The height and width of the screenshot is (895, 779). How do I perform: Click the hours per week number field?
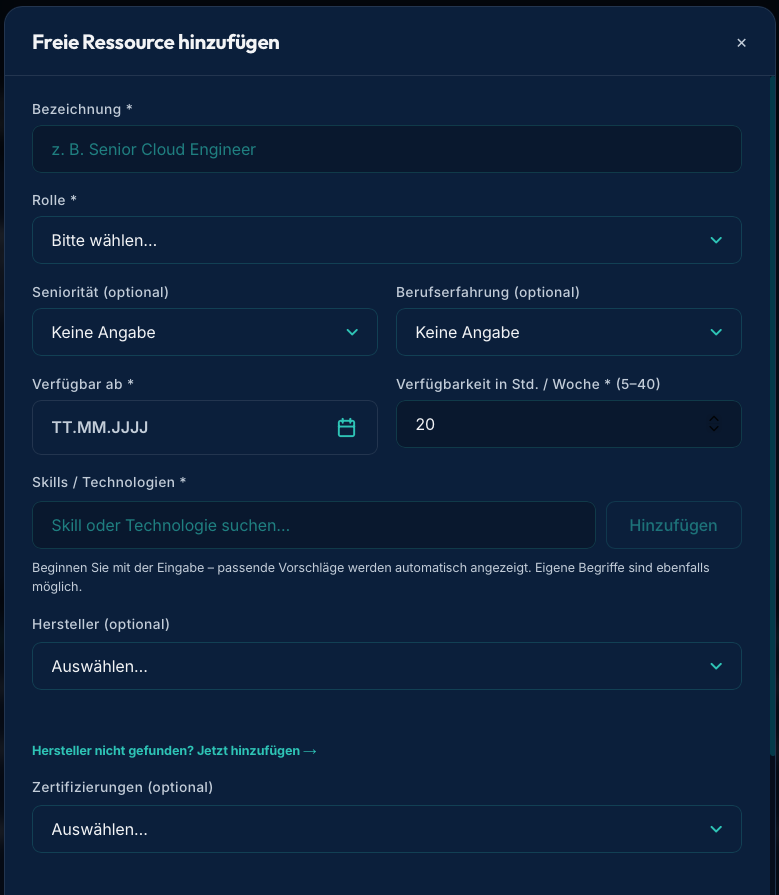coord(568,424)
